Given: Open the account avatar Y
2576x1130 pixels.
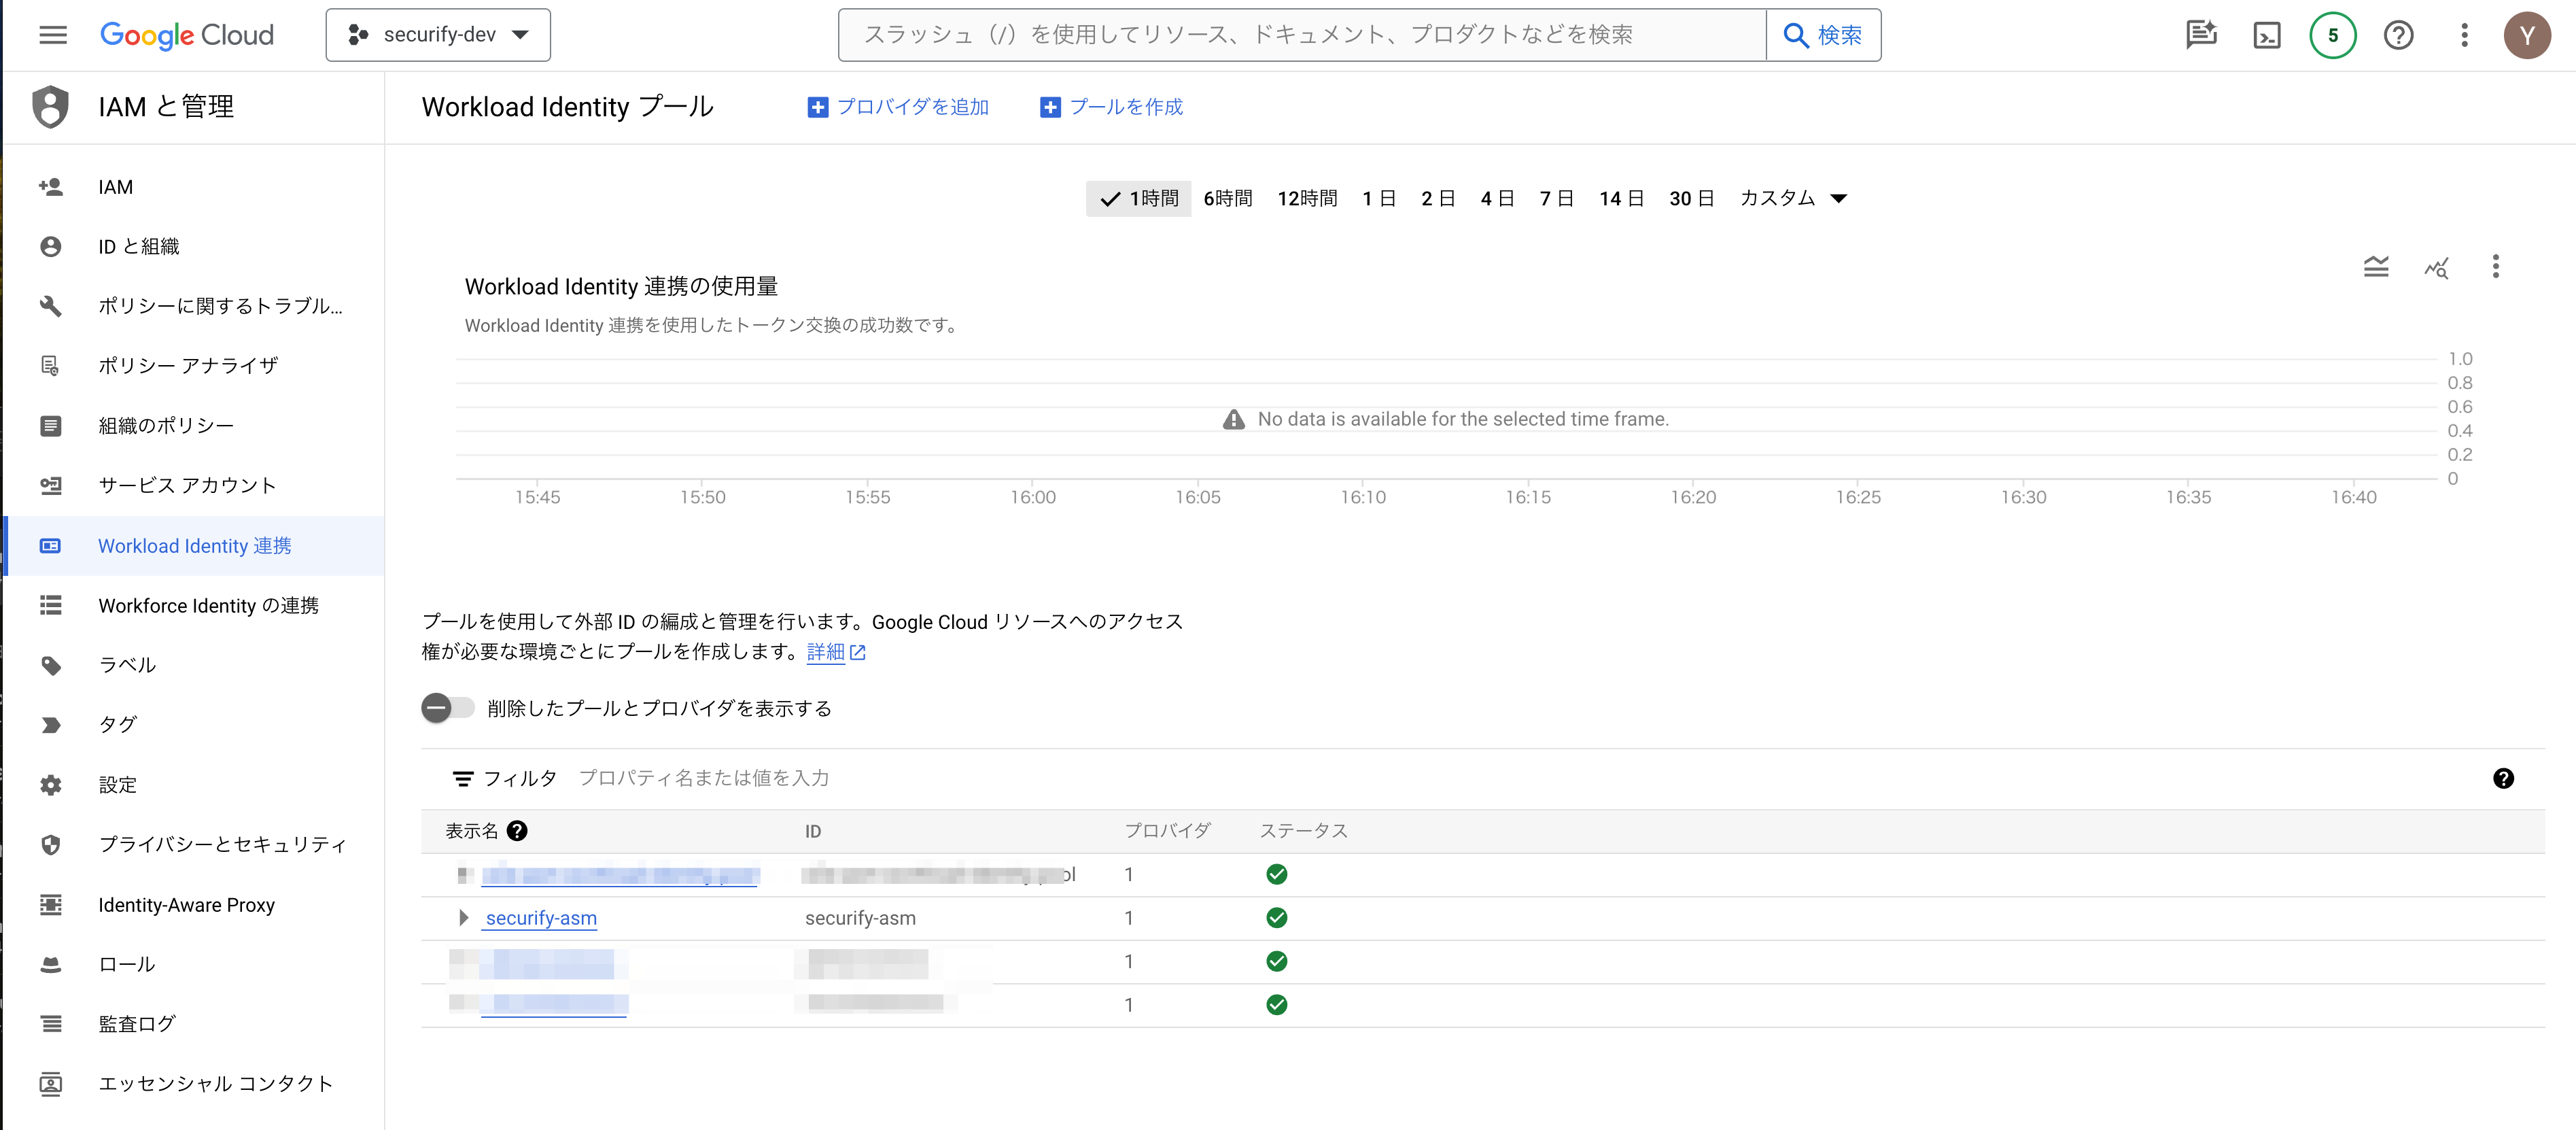Looking at the screenshot, I should [2527, 35].
